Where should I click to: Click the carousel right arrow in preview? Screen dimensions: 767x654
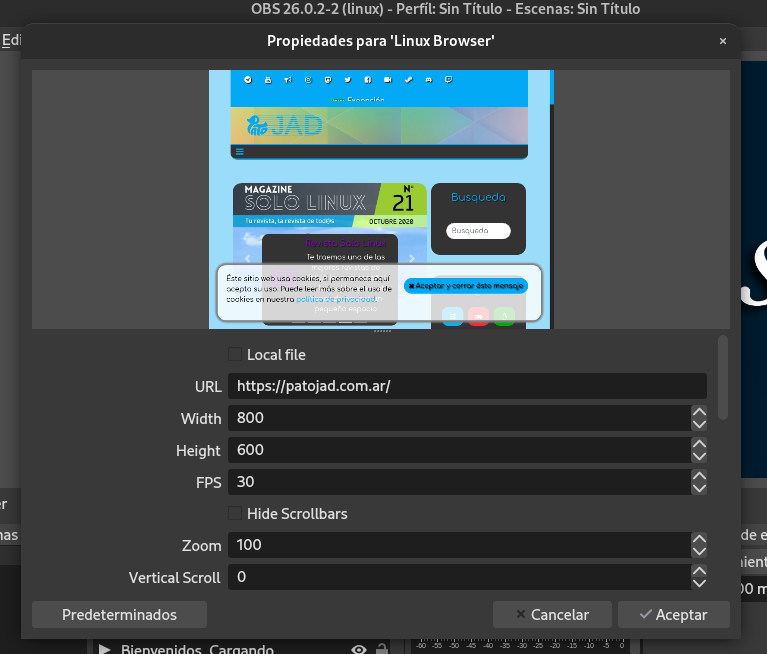(412, 258)
